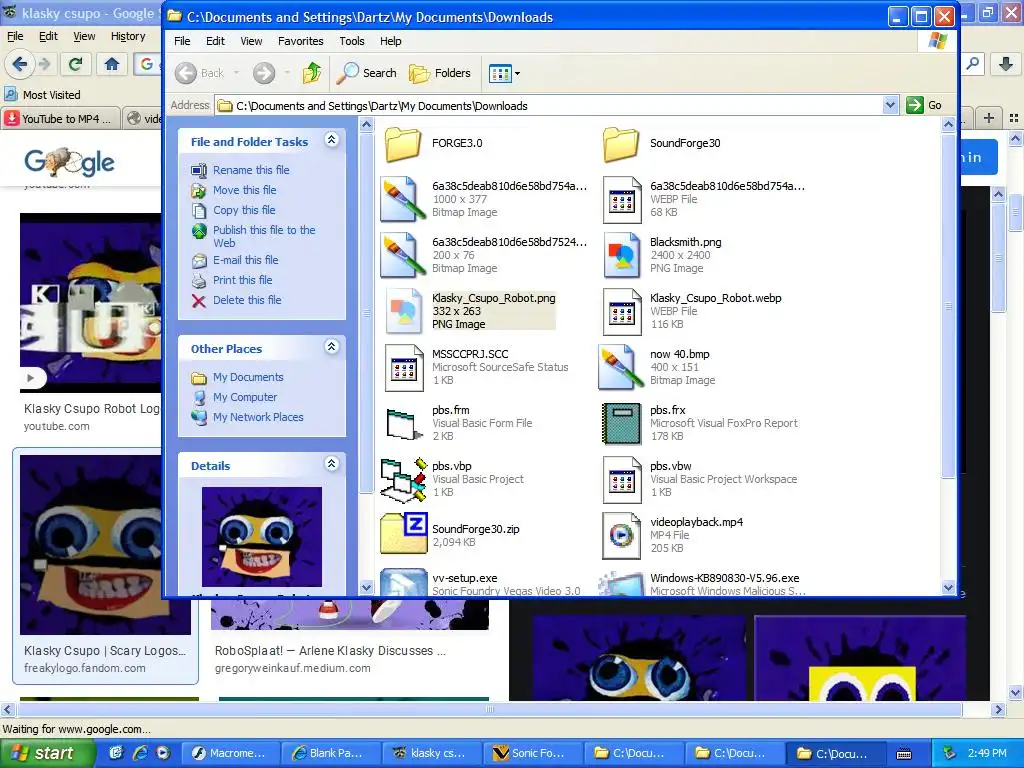1024x768 pixels.
Task: Select the SoundForge30.zip archive icon
Action: coord(403,534)
